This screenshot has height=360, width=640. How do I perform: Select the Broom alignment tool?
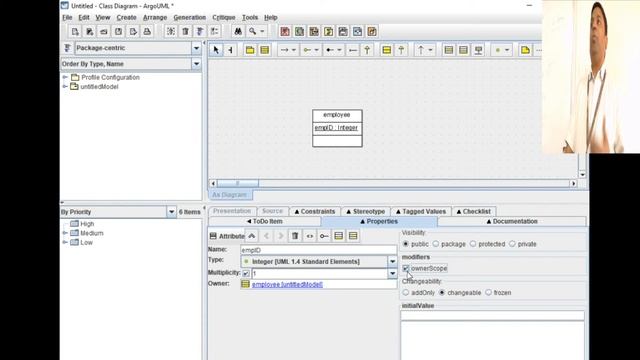pos(231,50)
